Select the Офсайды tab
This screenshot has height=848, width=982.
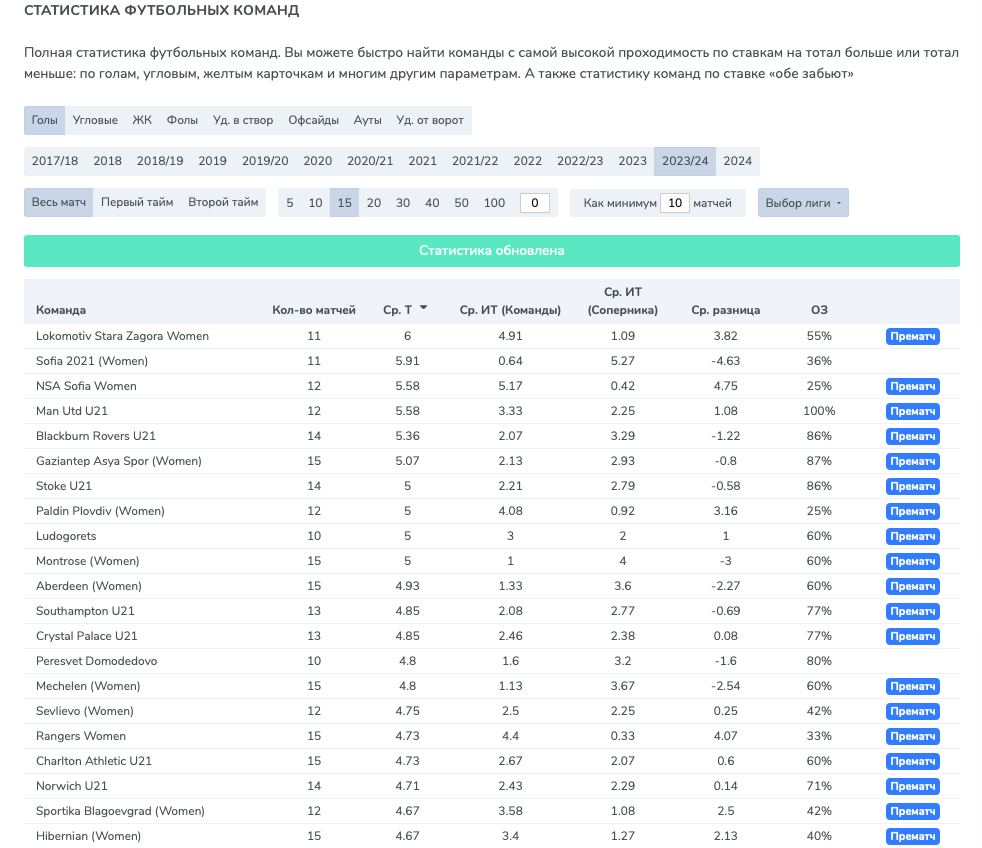pos(313,120)
